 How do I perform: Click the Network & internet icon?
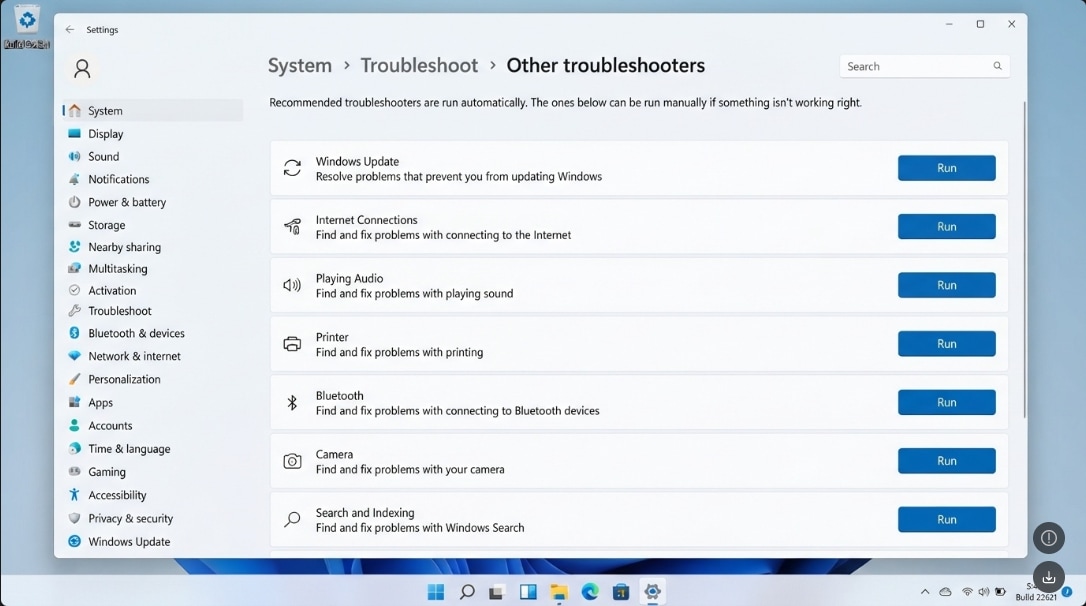[x=74, y=356]
